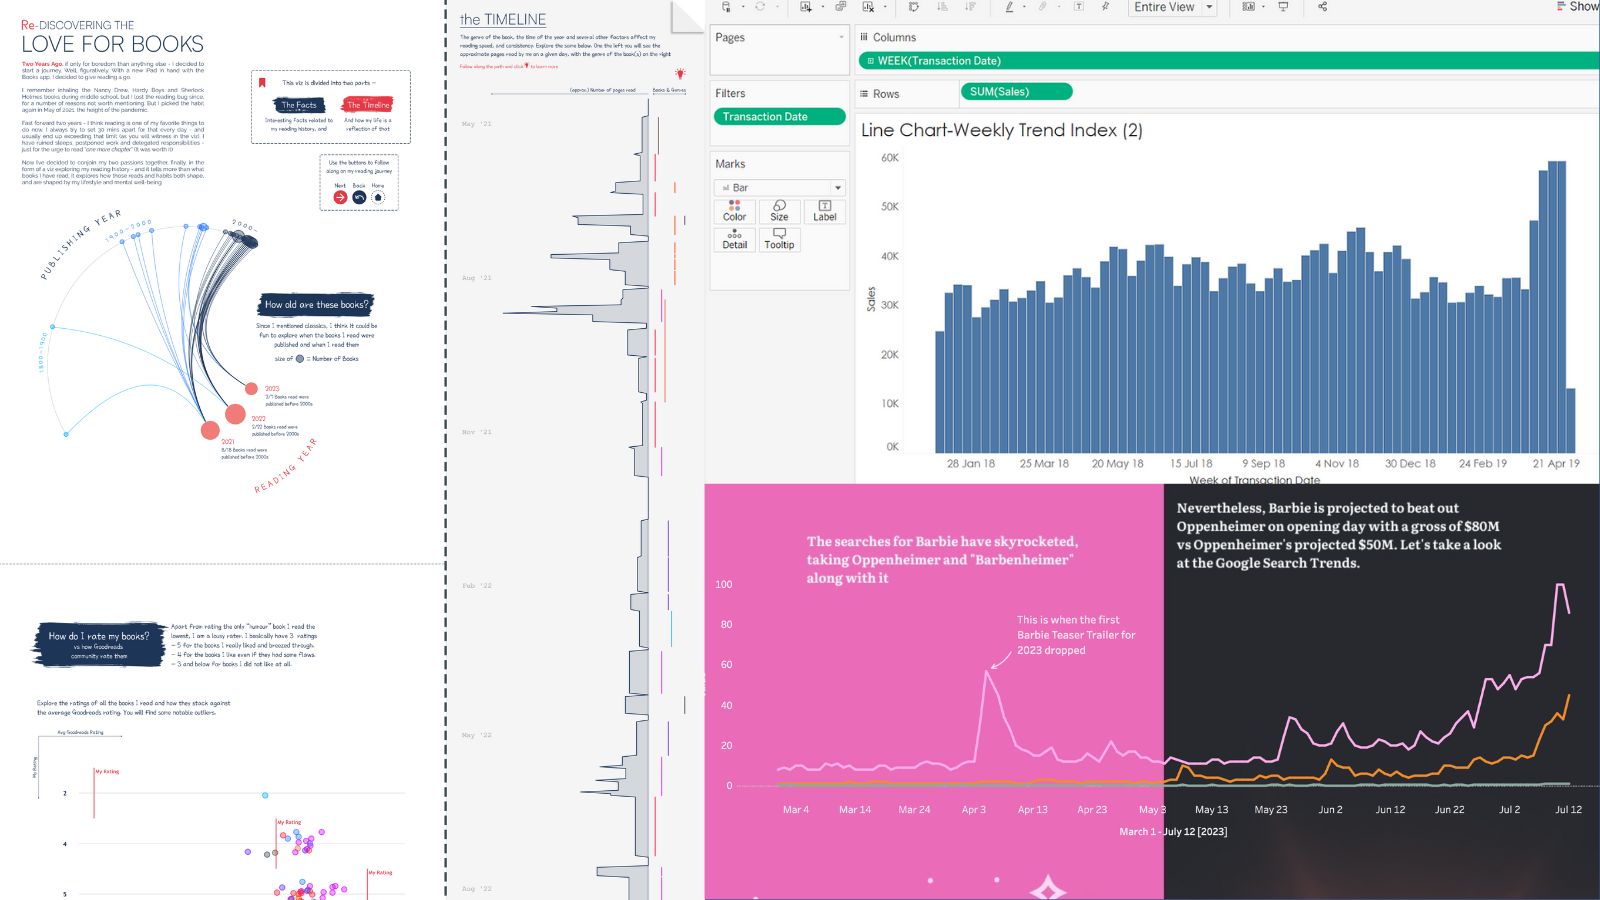Viewport: 1600px width, 900px height.
Task: Click the share icon in toolbar
Action: coord(1322,7)
